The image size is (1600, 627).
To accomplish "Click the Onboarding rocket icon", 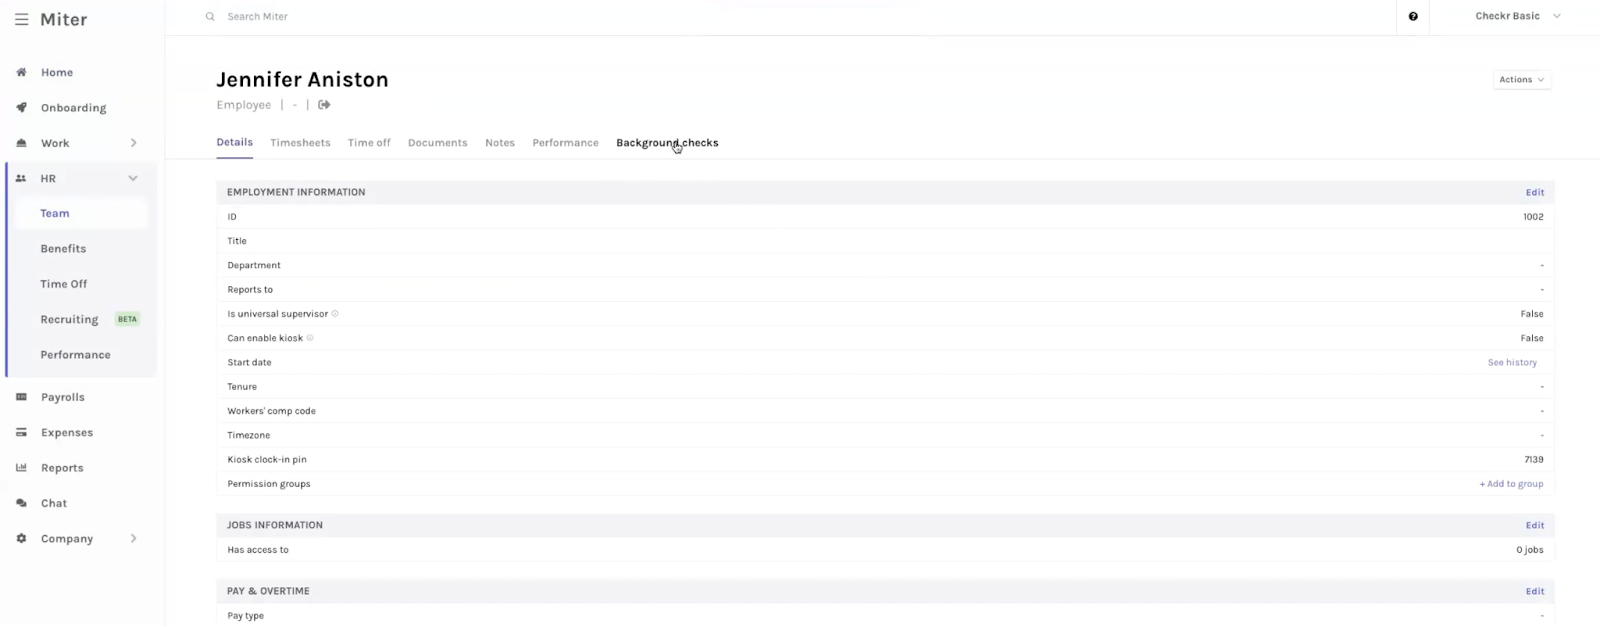I will click(x=21, y=108).
